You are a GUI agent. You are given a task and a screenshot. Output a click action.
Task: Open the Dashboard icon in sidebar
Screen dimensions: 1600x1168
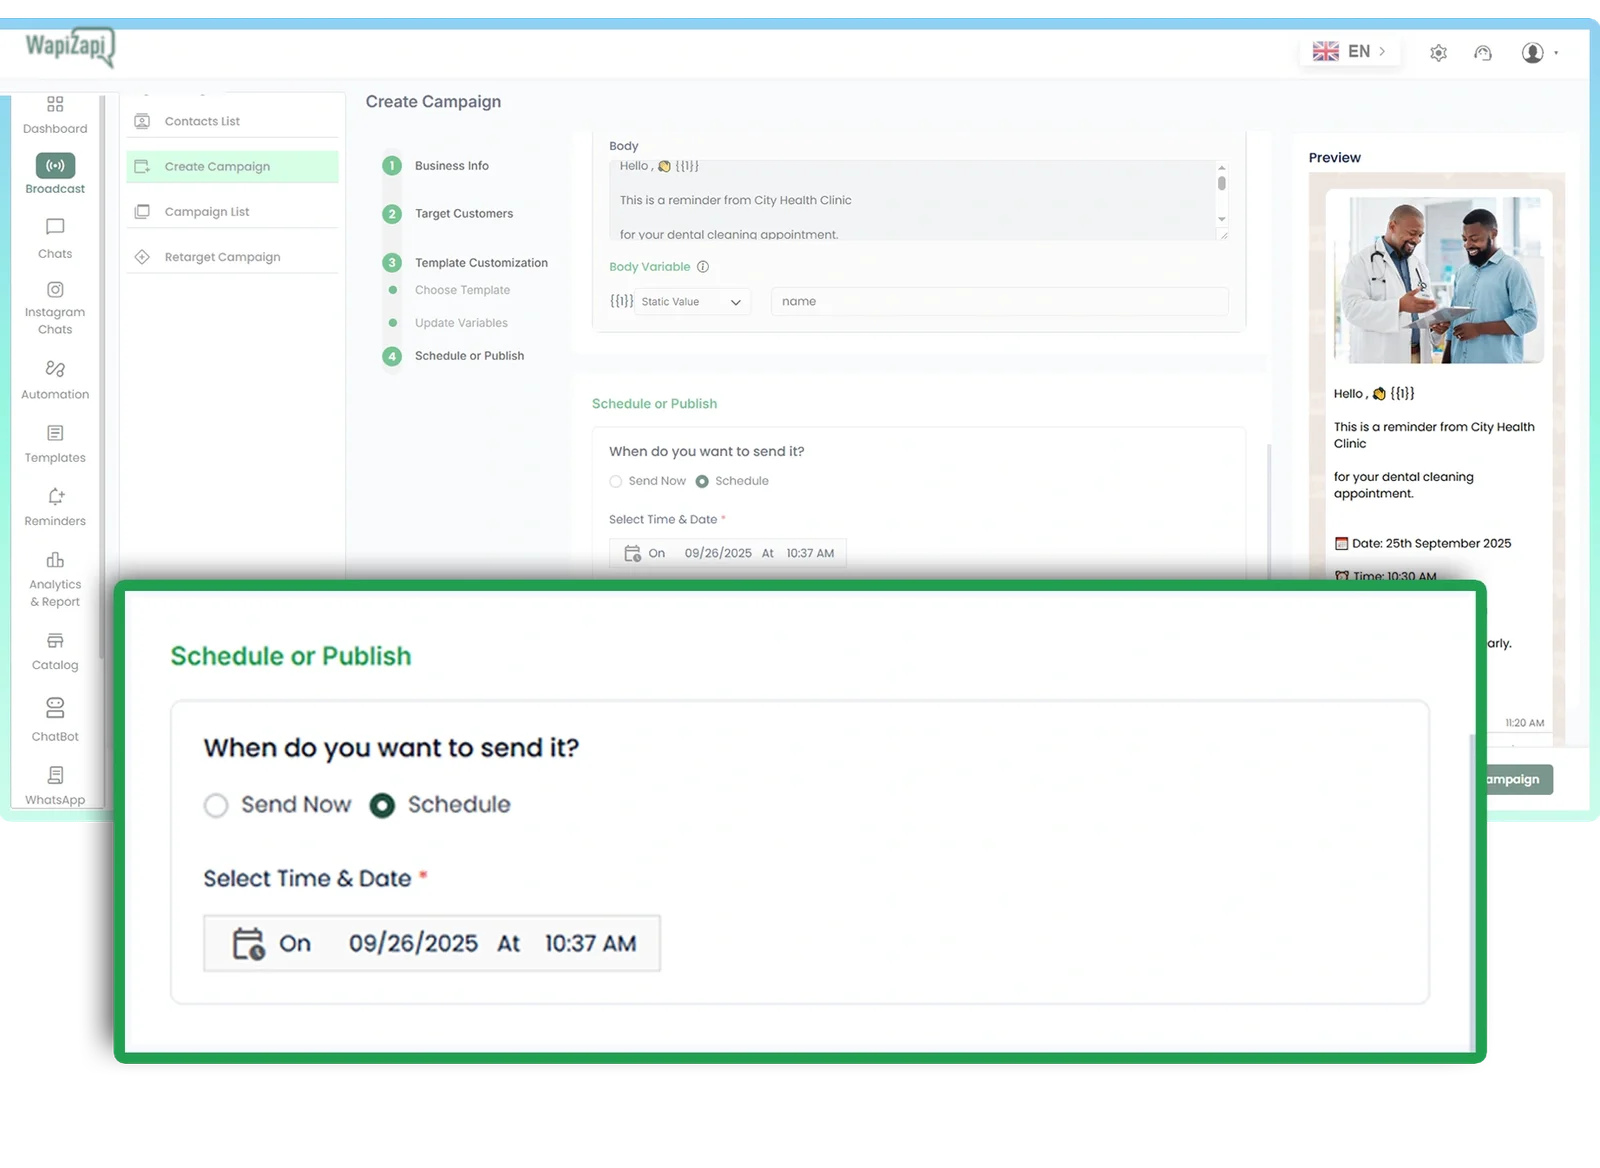pyautogui.click(x=55, y=105)
